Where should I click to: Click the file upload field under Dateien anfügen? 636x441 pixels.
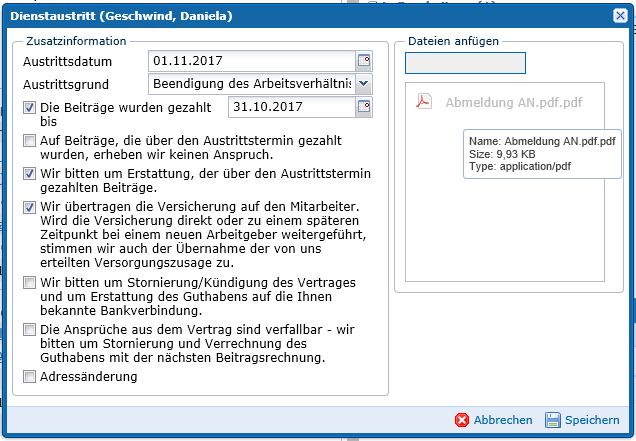(x=465, y=63)
